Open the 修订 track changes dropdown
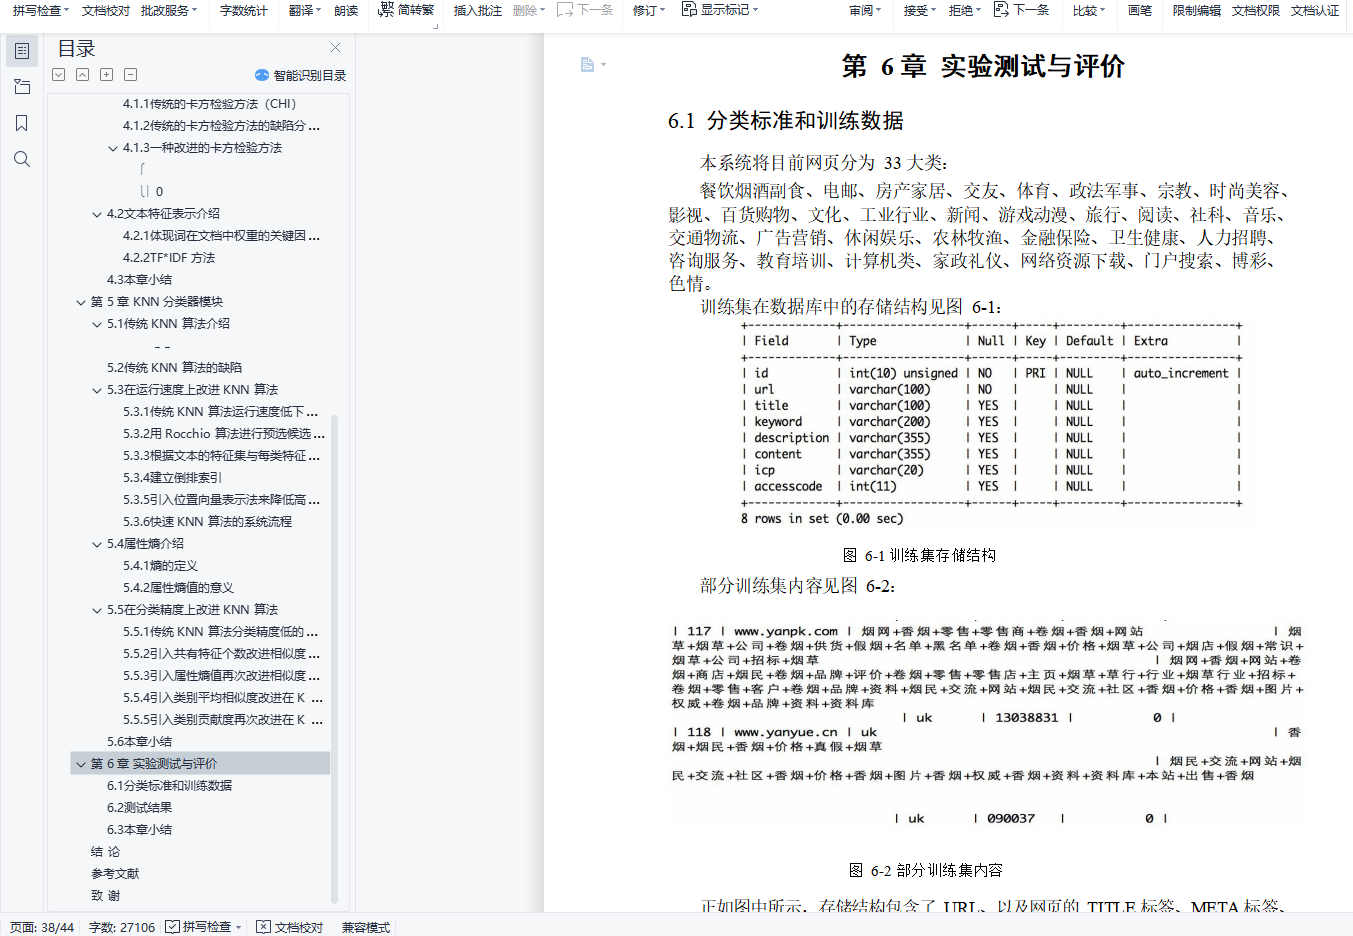The width and height of the screenshot is (1353, 936). point(649,10)
